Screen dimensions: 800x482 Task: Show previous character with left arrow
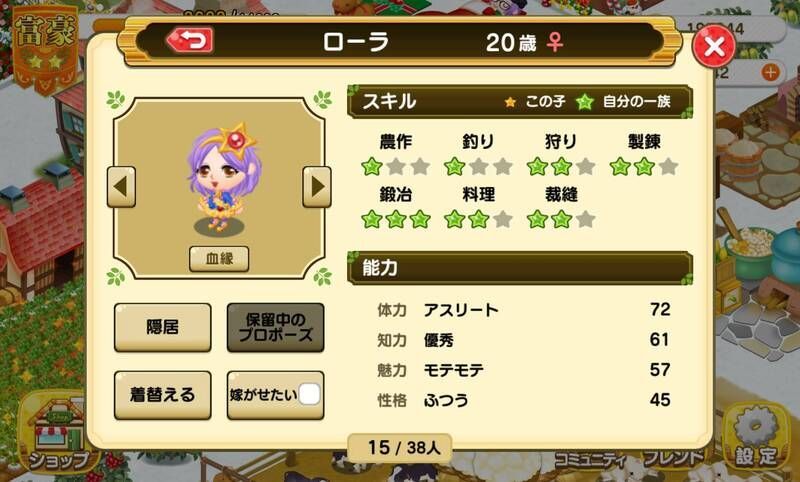click(121, 187)
